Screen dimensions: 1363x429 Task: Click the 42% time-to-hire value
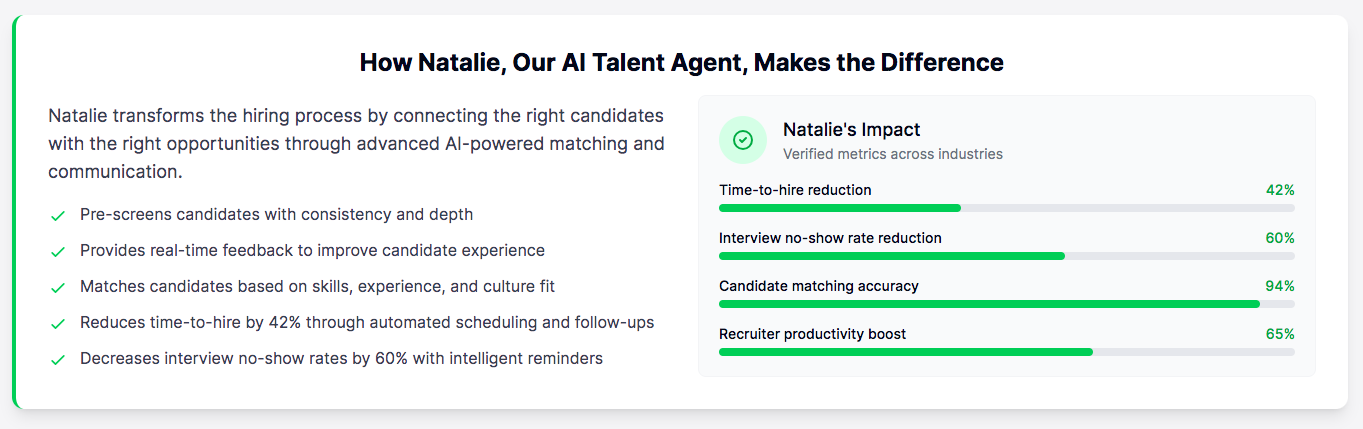(x=1280, y=190)
